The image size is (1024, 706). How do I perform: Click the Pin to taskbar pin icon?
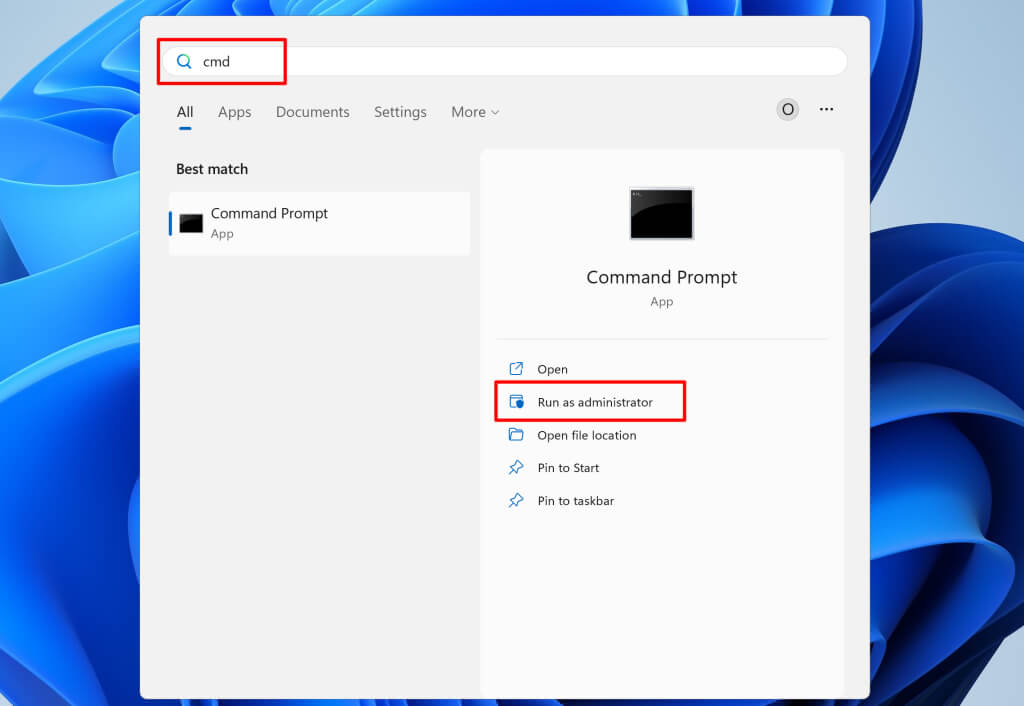(516, 501)
